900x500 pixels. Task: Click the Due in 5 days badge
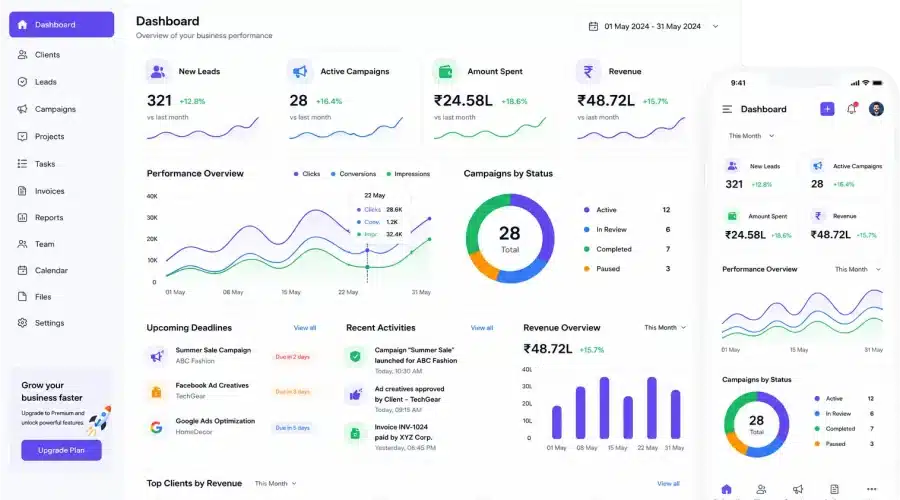[x=292, y=428]
